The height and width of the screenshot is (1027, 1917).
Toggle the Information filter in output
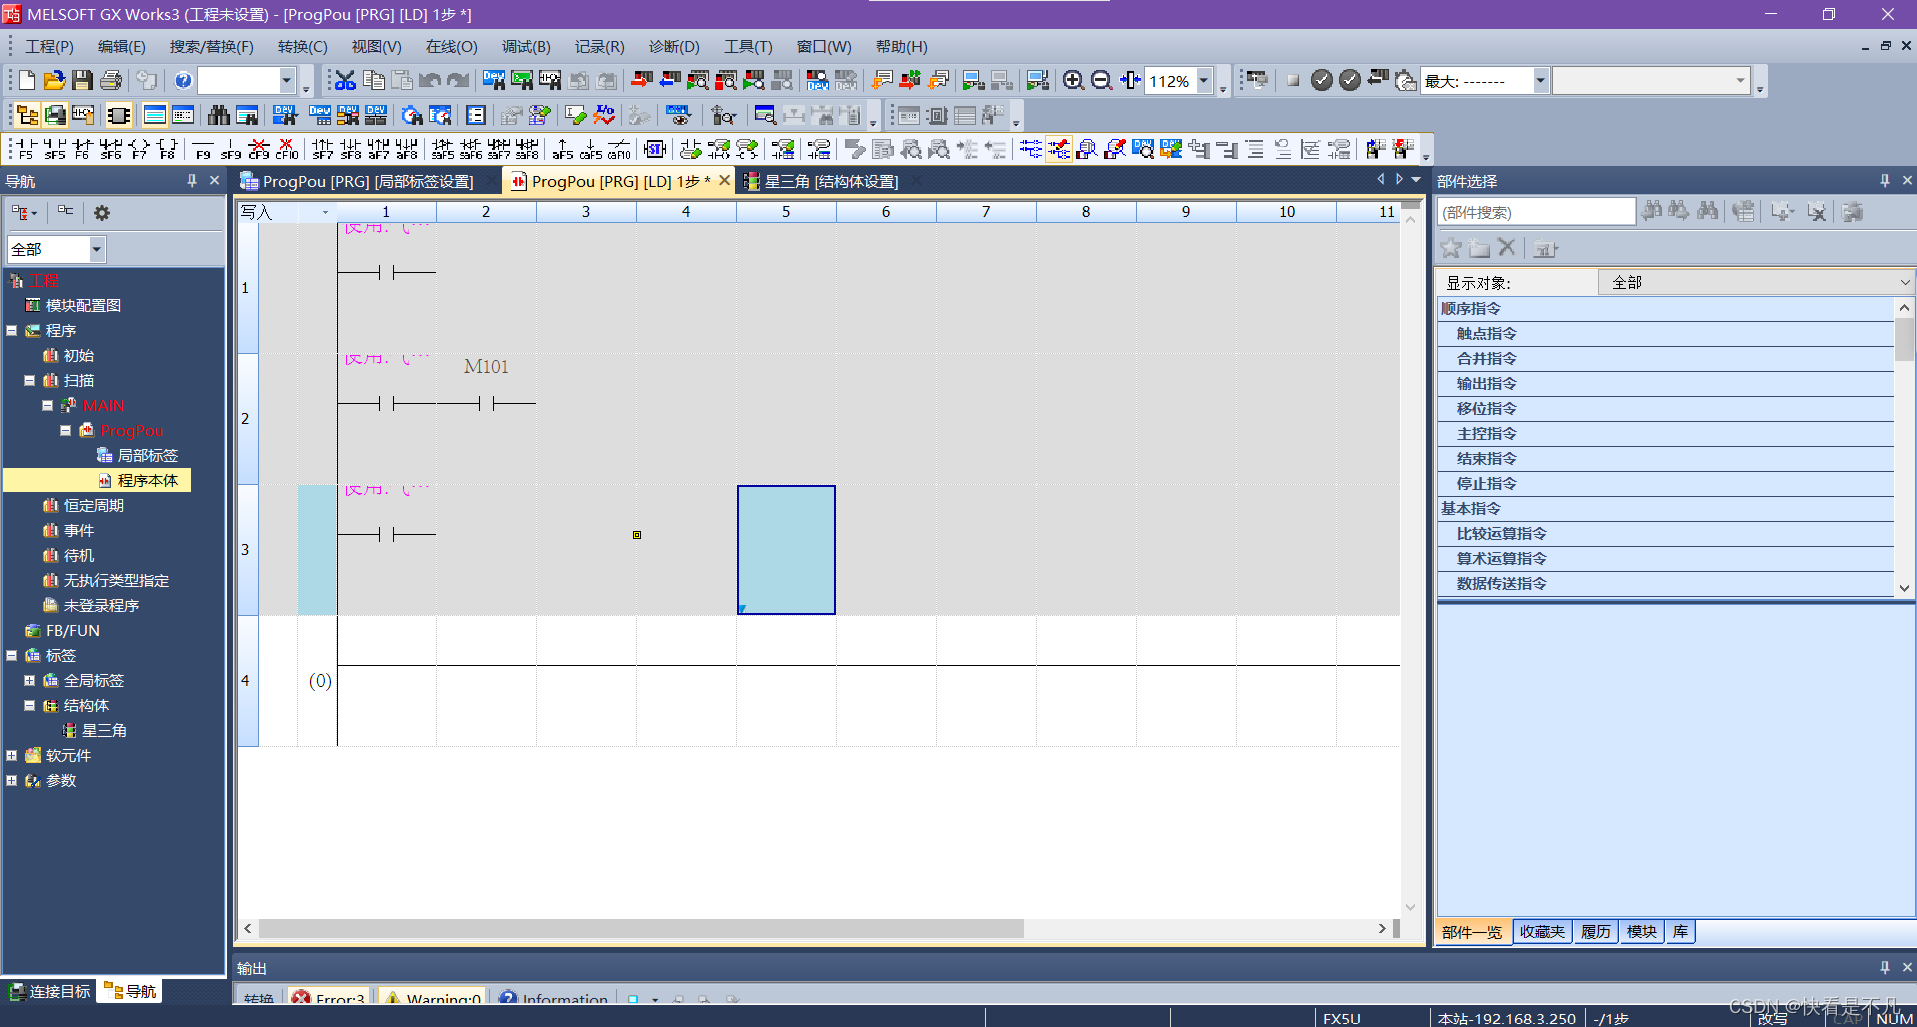pyautogui.click(x=553, y=997)
